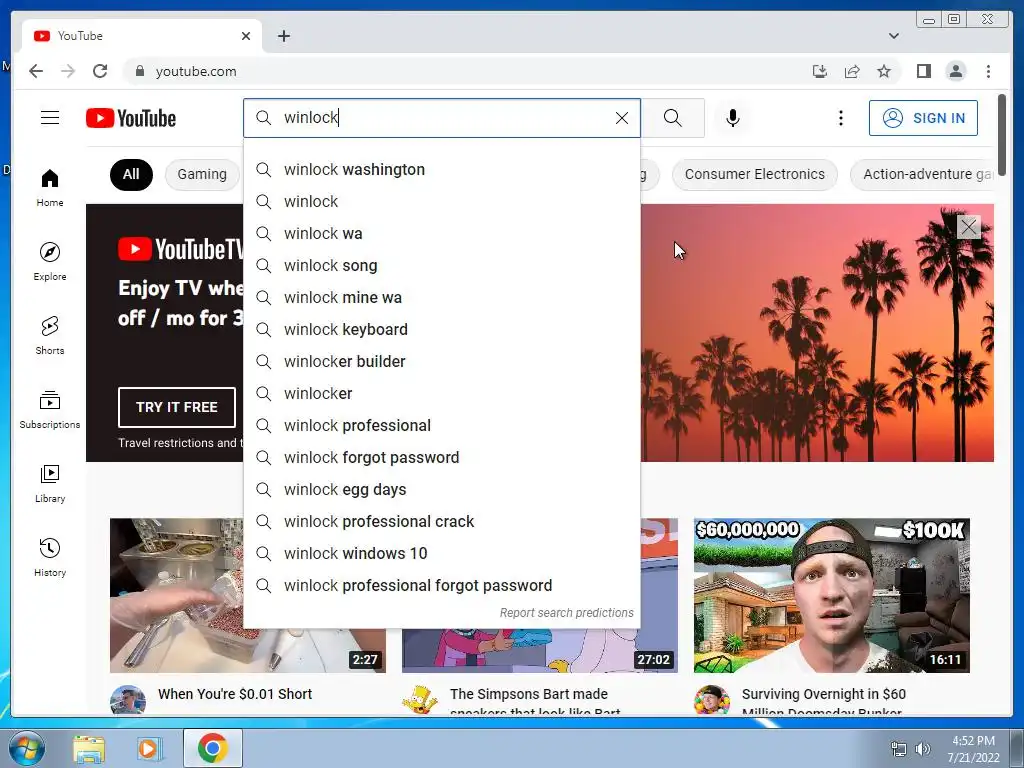The width and height of the screenshot is (1024, 768).
Task: Click TRY IT FREE button
Action: (176, 407)
